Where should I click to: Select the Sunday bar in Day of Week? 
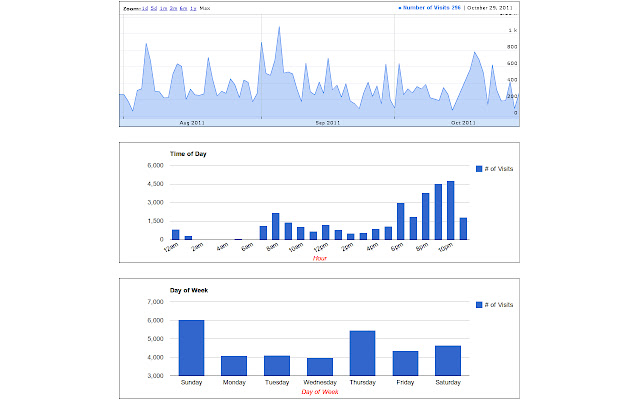click(x=191, y=348)
